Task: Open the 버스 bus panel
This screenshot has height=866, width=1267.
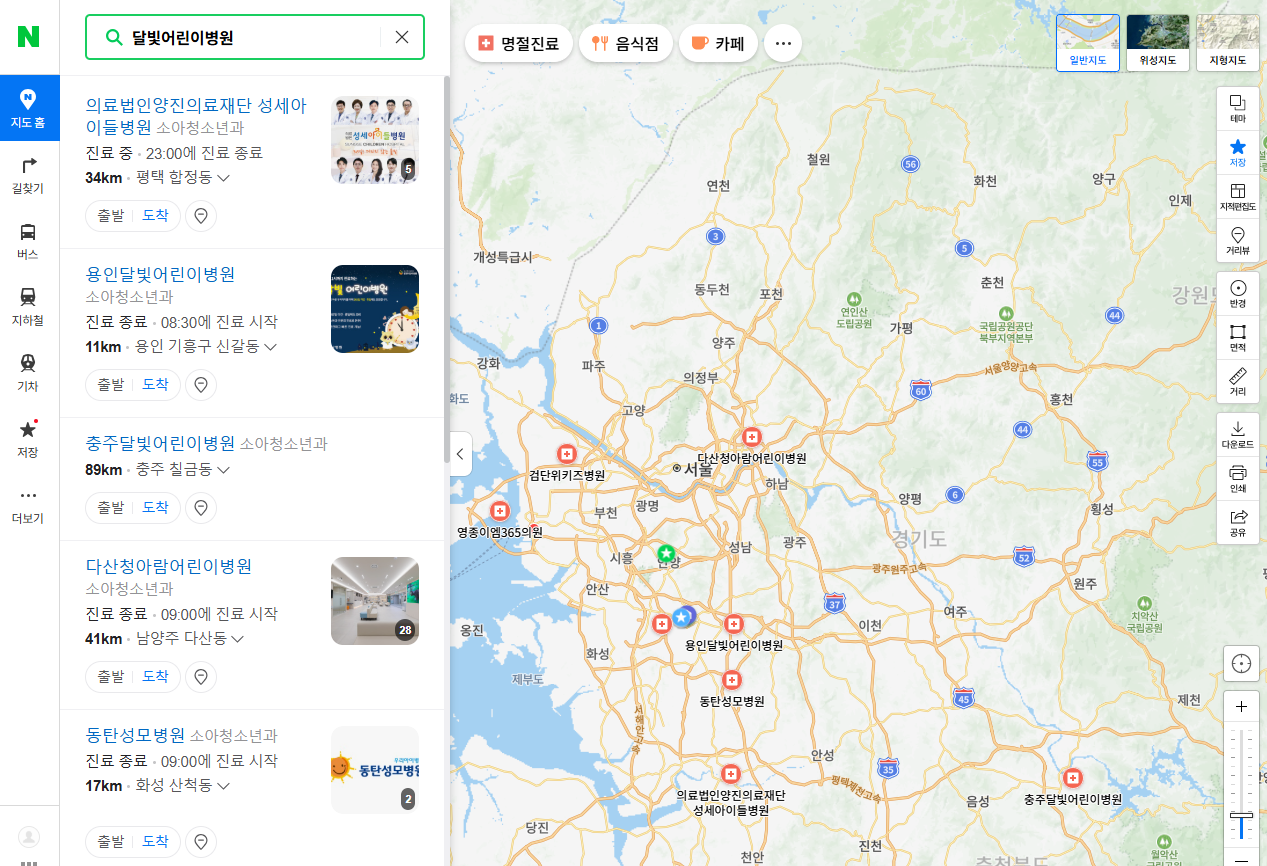Action: [x=28, y=240]
